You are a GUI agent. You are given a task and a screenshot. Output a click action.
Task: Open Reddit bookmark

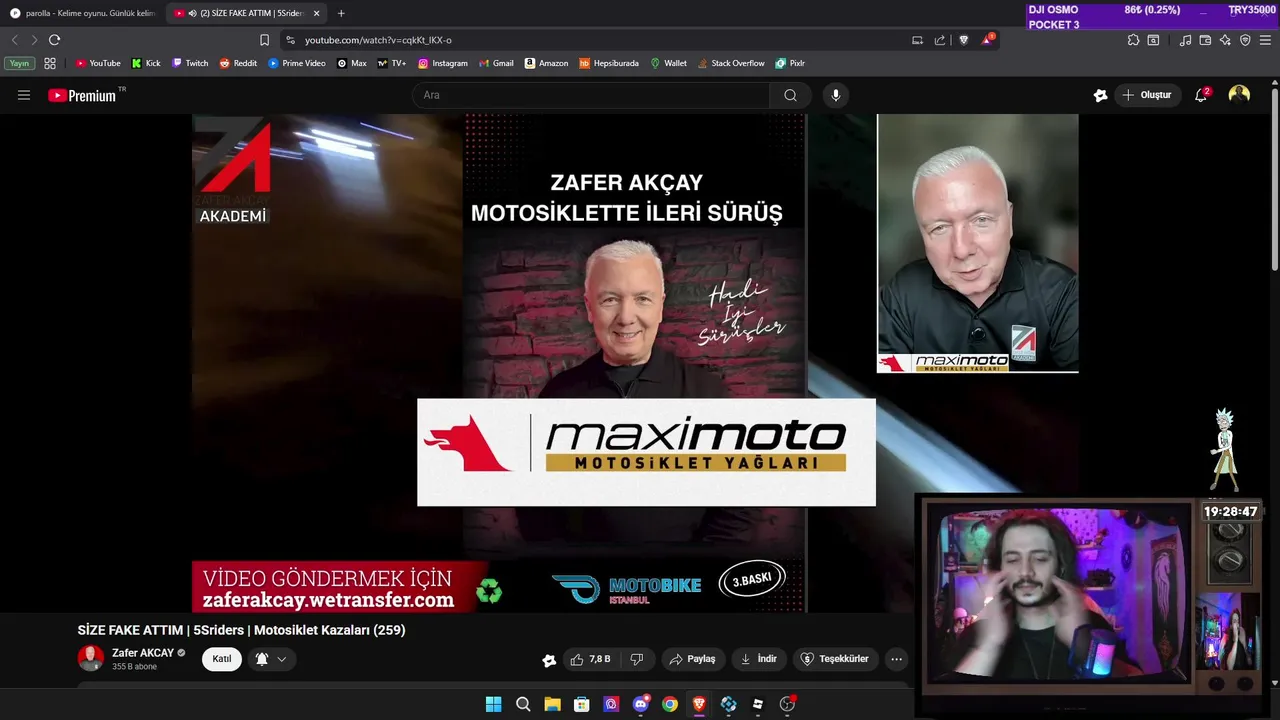pyautogui.click(x=238, y=63)
